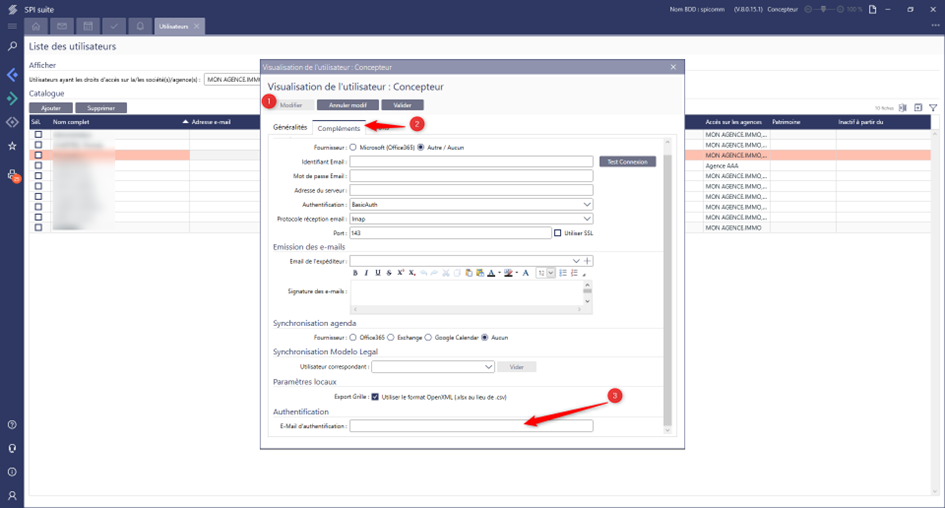Select Google Calendar sync radio button
Image resolution: width=945 pixels, height=508 pixels.
[x=429, y=337]
